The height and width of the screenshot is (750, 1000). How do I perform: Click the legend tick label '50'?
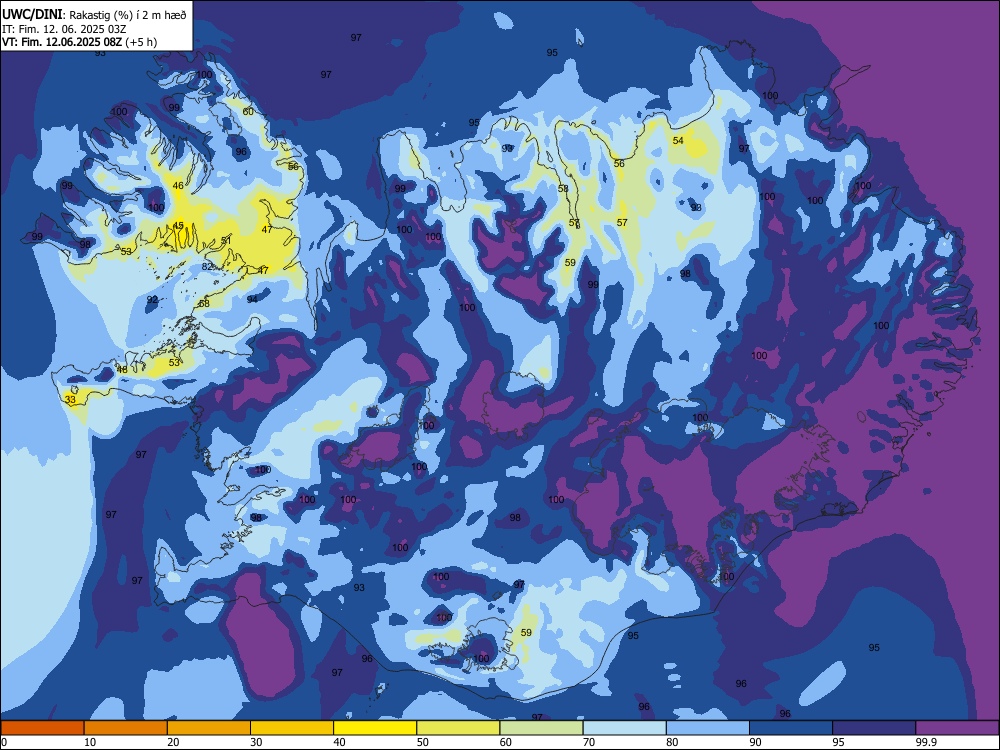pyautogui.click(x=423, y=742)
